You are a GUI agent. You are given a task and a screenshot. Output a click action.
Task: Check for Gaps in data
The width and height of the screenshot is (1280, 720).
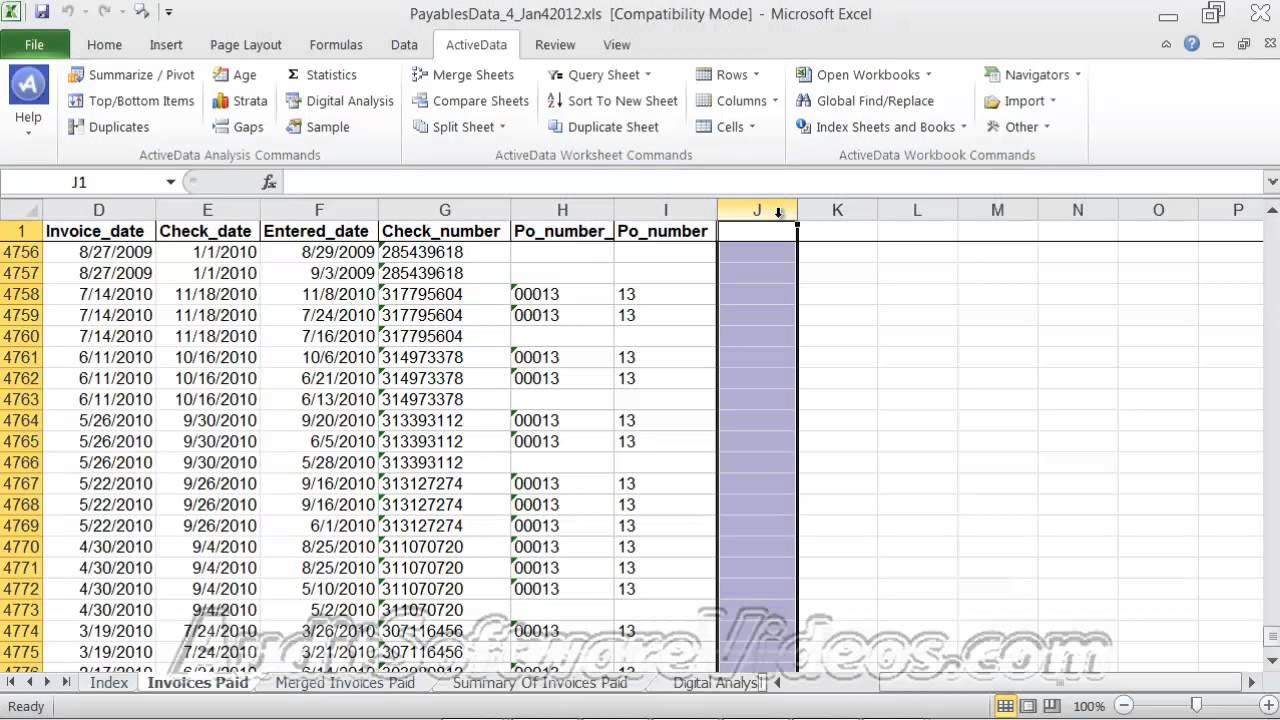click(238, 127)
